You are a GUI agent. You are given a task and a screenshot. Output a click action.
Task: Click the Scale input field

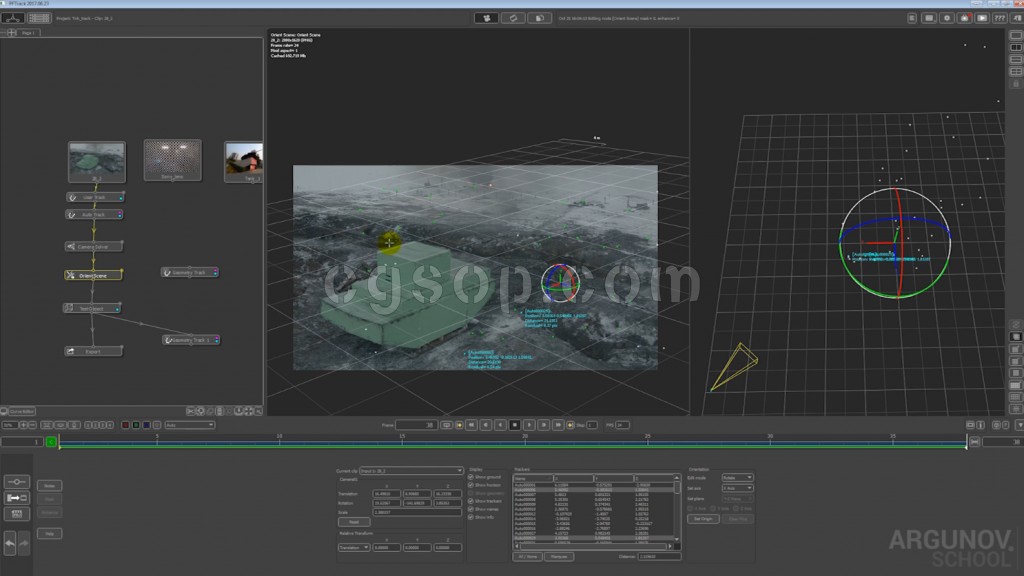click(417, 512)
